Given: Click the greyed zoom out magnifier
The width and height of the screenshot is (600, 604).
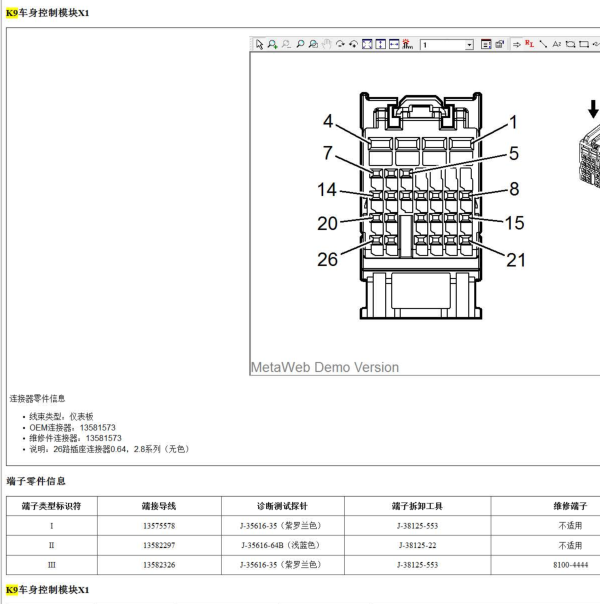Looking at the screenshot, I should [x=286, y=44].
